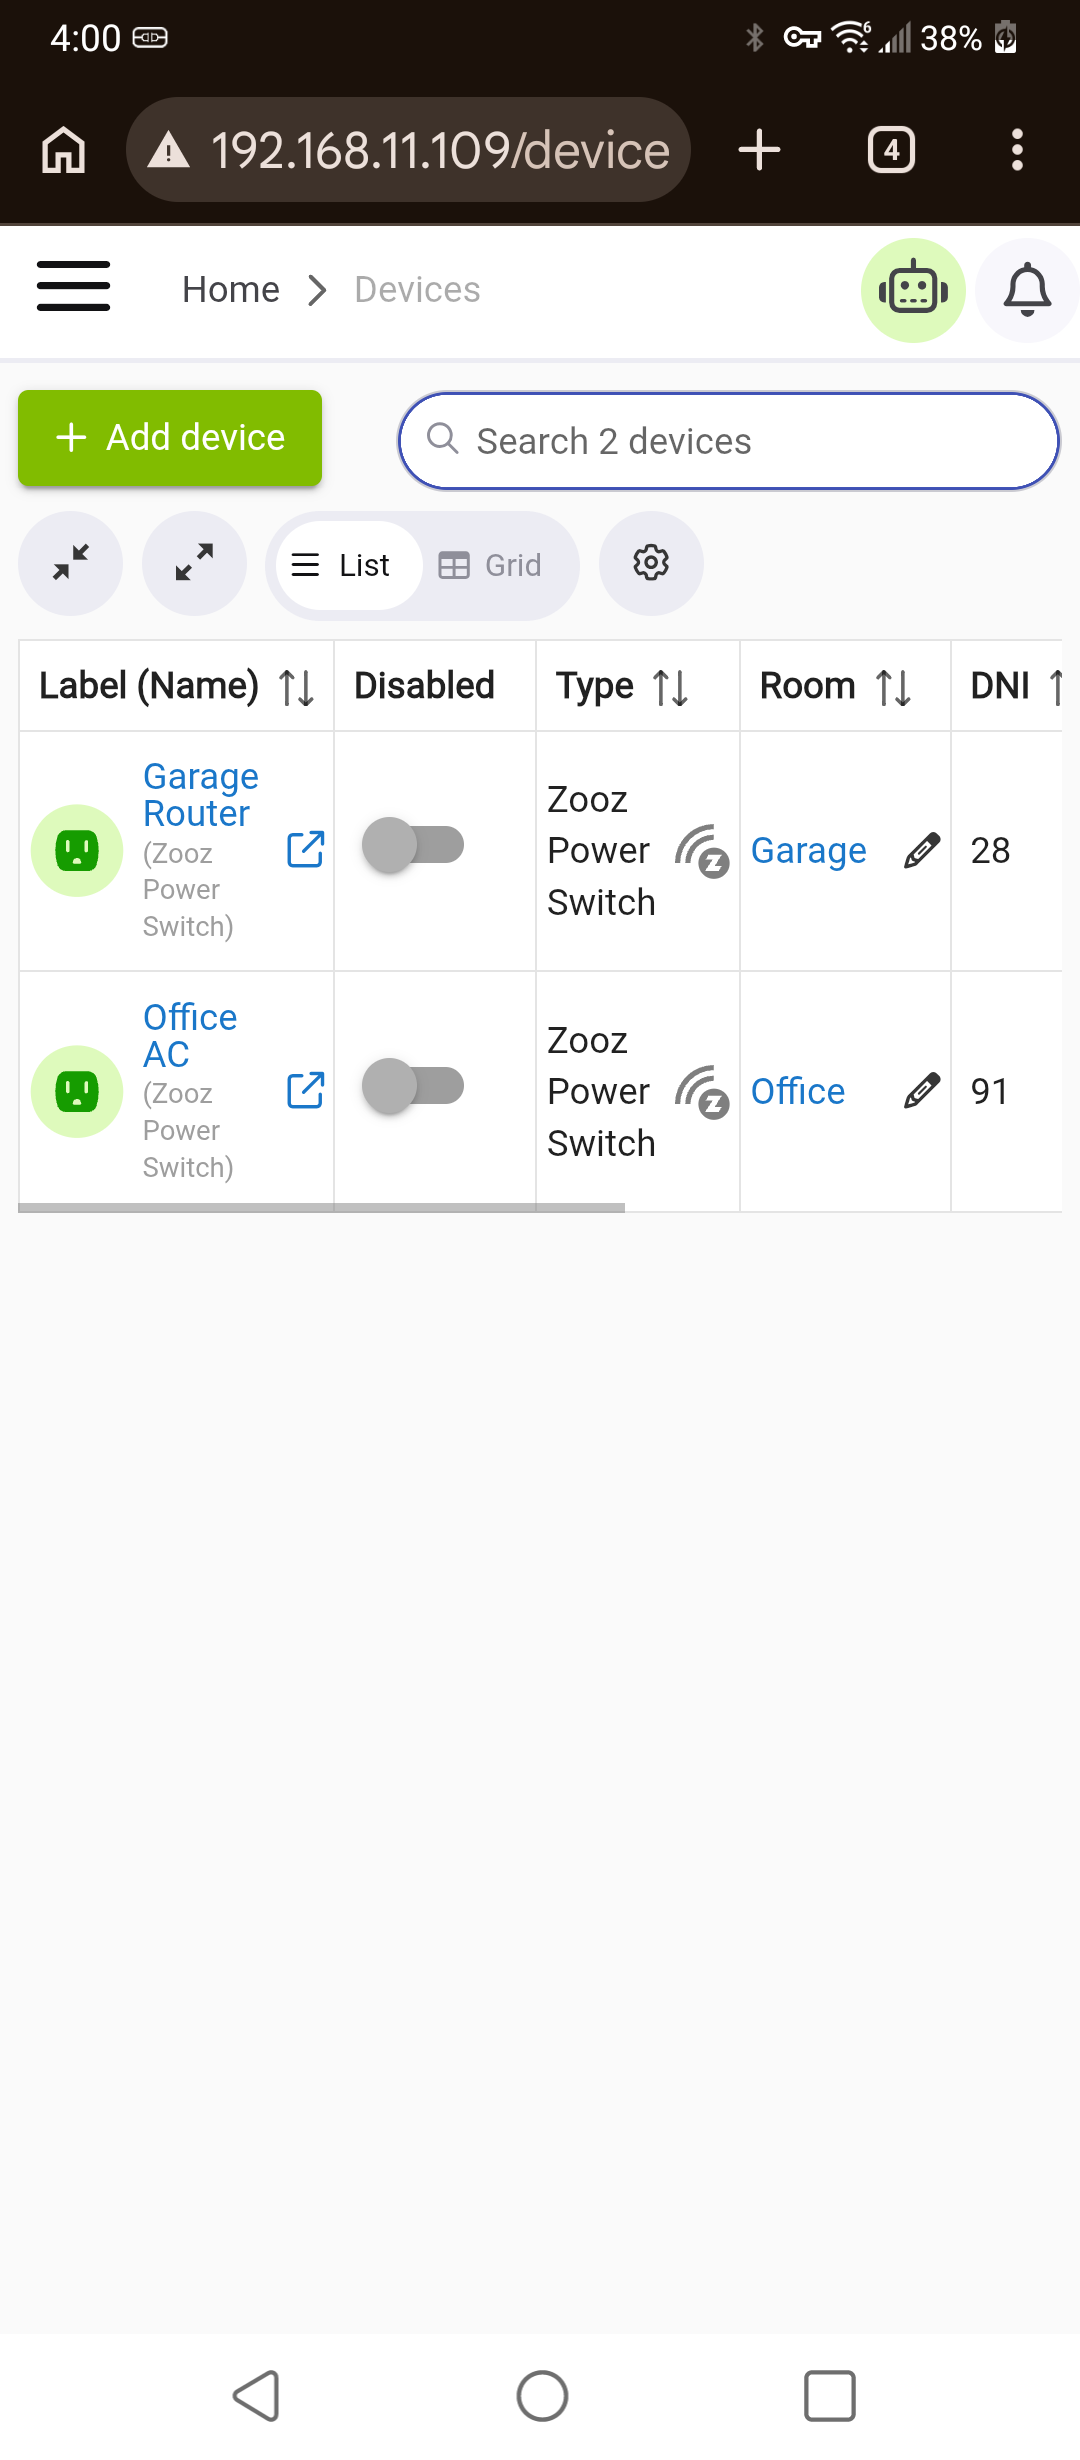Open the notifications bell
Screen dimensions: 1080x2460
click(x=1027, y=290)
